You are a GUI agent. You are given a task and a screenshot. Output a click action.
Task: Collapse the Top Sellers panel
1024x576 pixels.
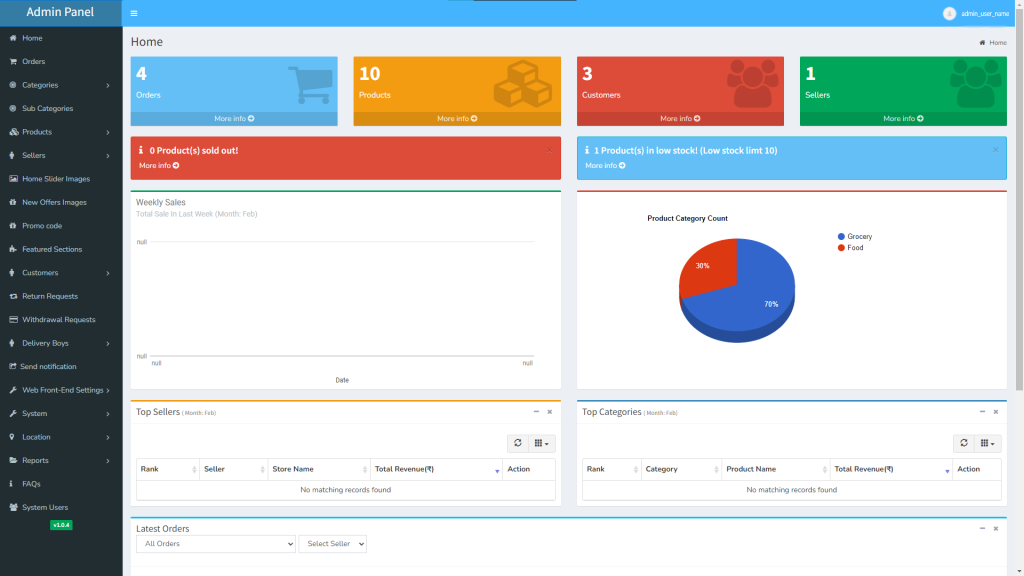535,411
